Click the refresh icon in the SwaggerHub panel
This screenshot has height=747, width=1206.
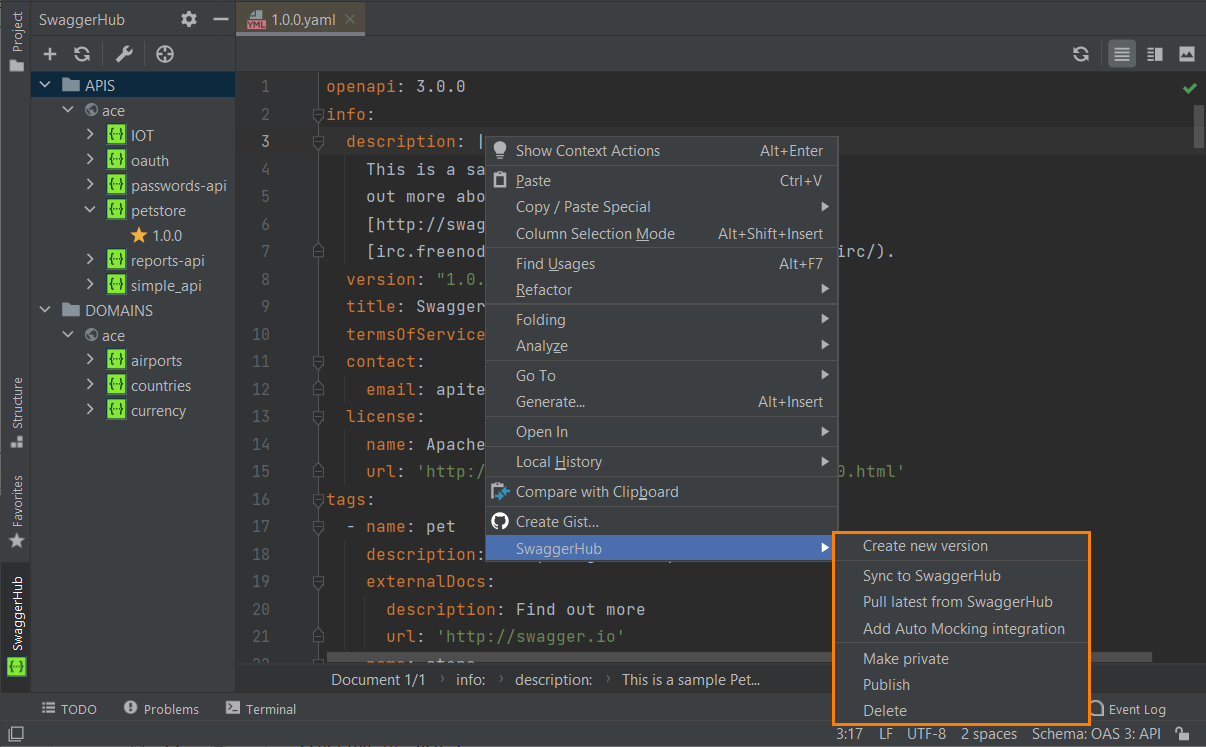click(x=84, y=54)
